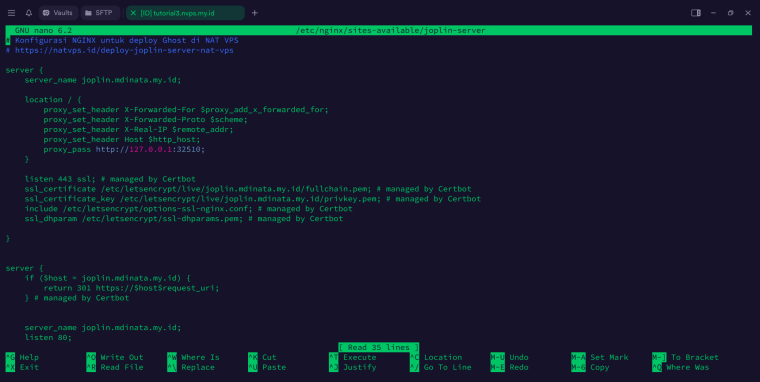
Task: Click the M-A Set Mark shortcut
Action: 600,357
